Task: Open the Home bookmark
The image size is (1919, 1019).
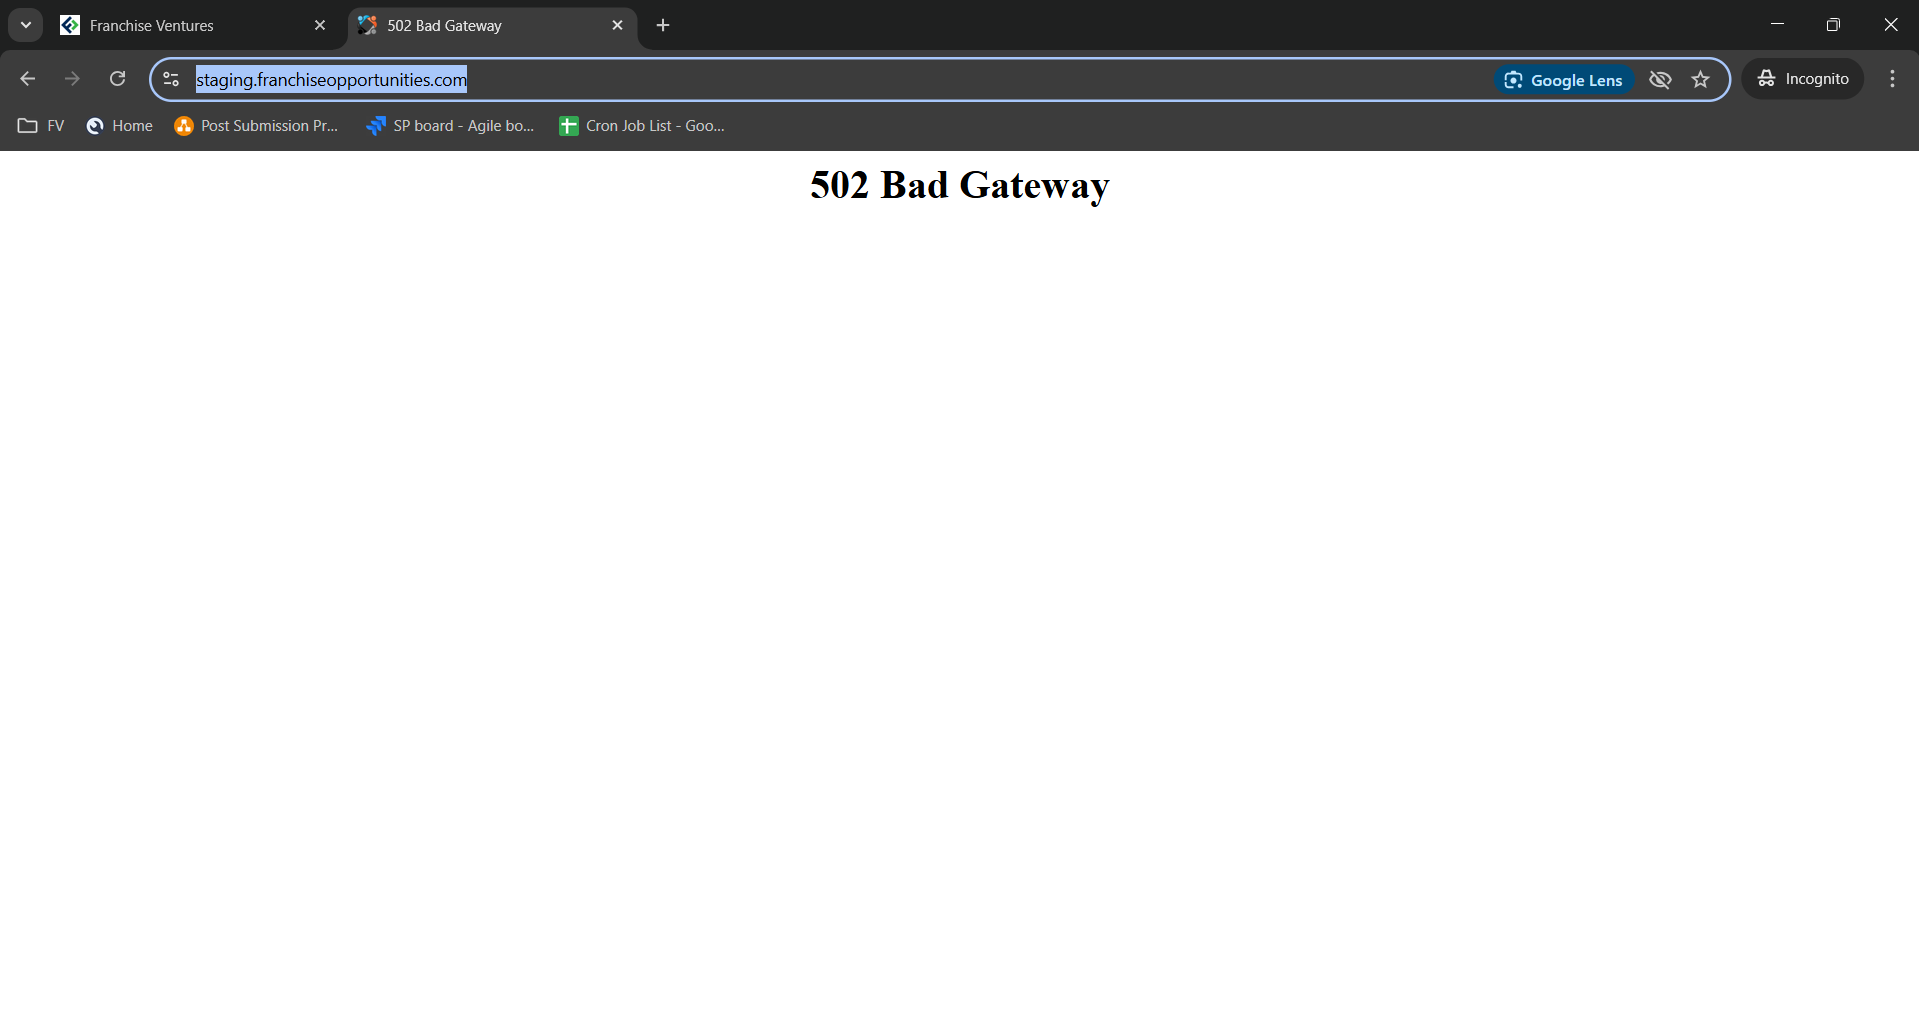Action: [120, 126]
